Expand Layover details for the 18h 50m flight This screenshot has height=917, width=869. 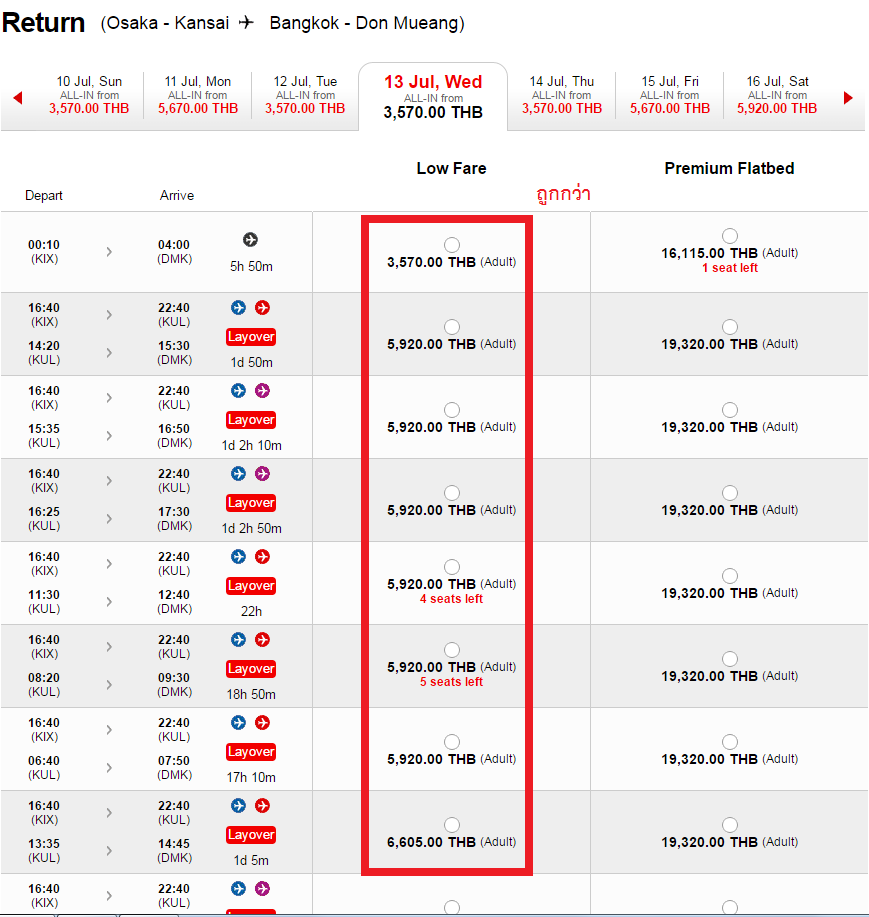coord(250,669)
